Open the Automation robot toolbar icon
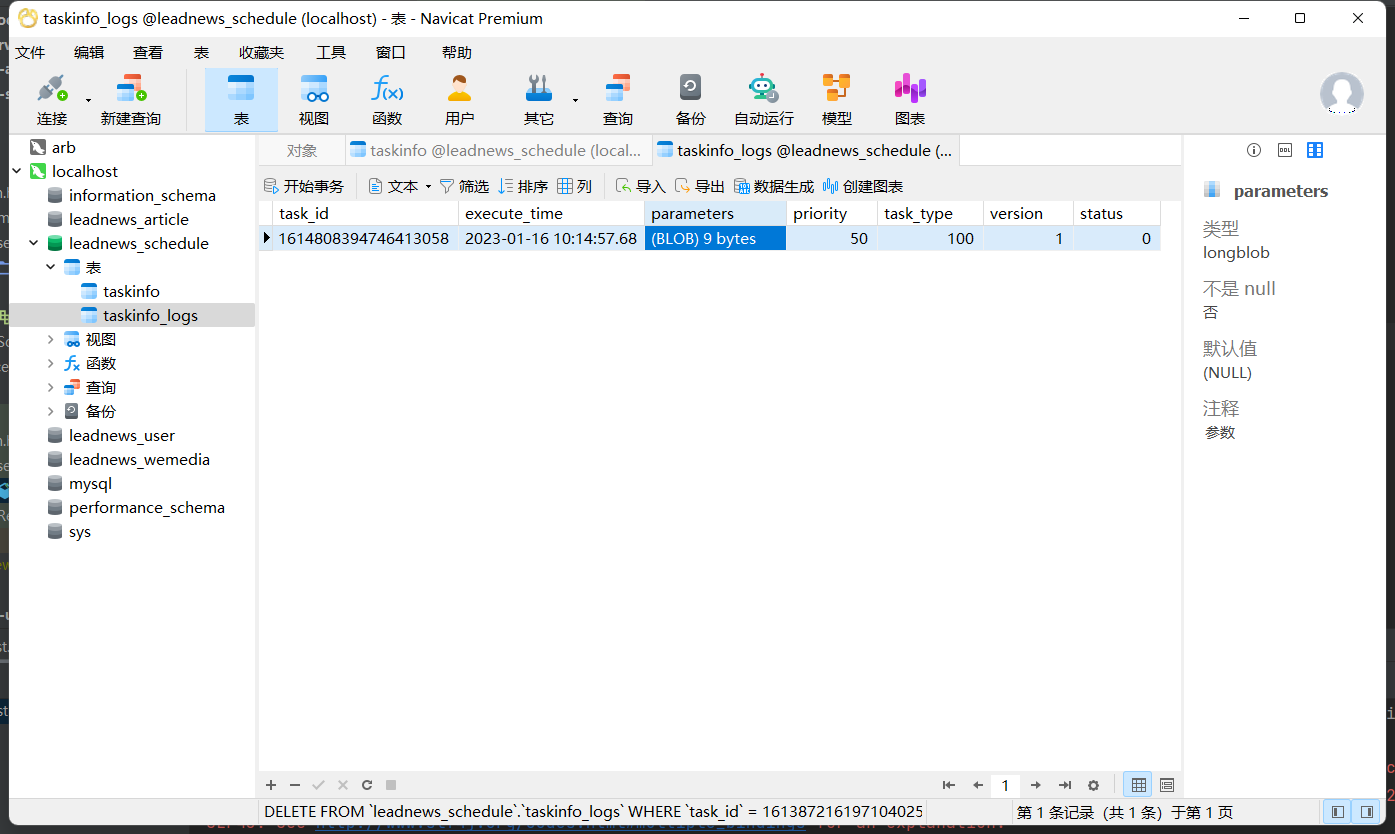The height and width of the screenshot is (834, 1395). 764,99
